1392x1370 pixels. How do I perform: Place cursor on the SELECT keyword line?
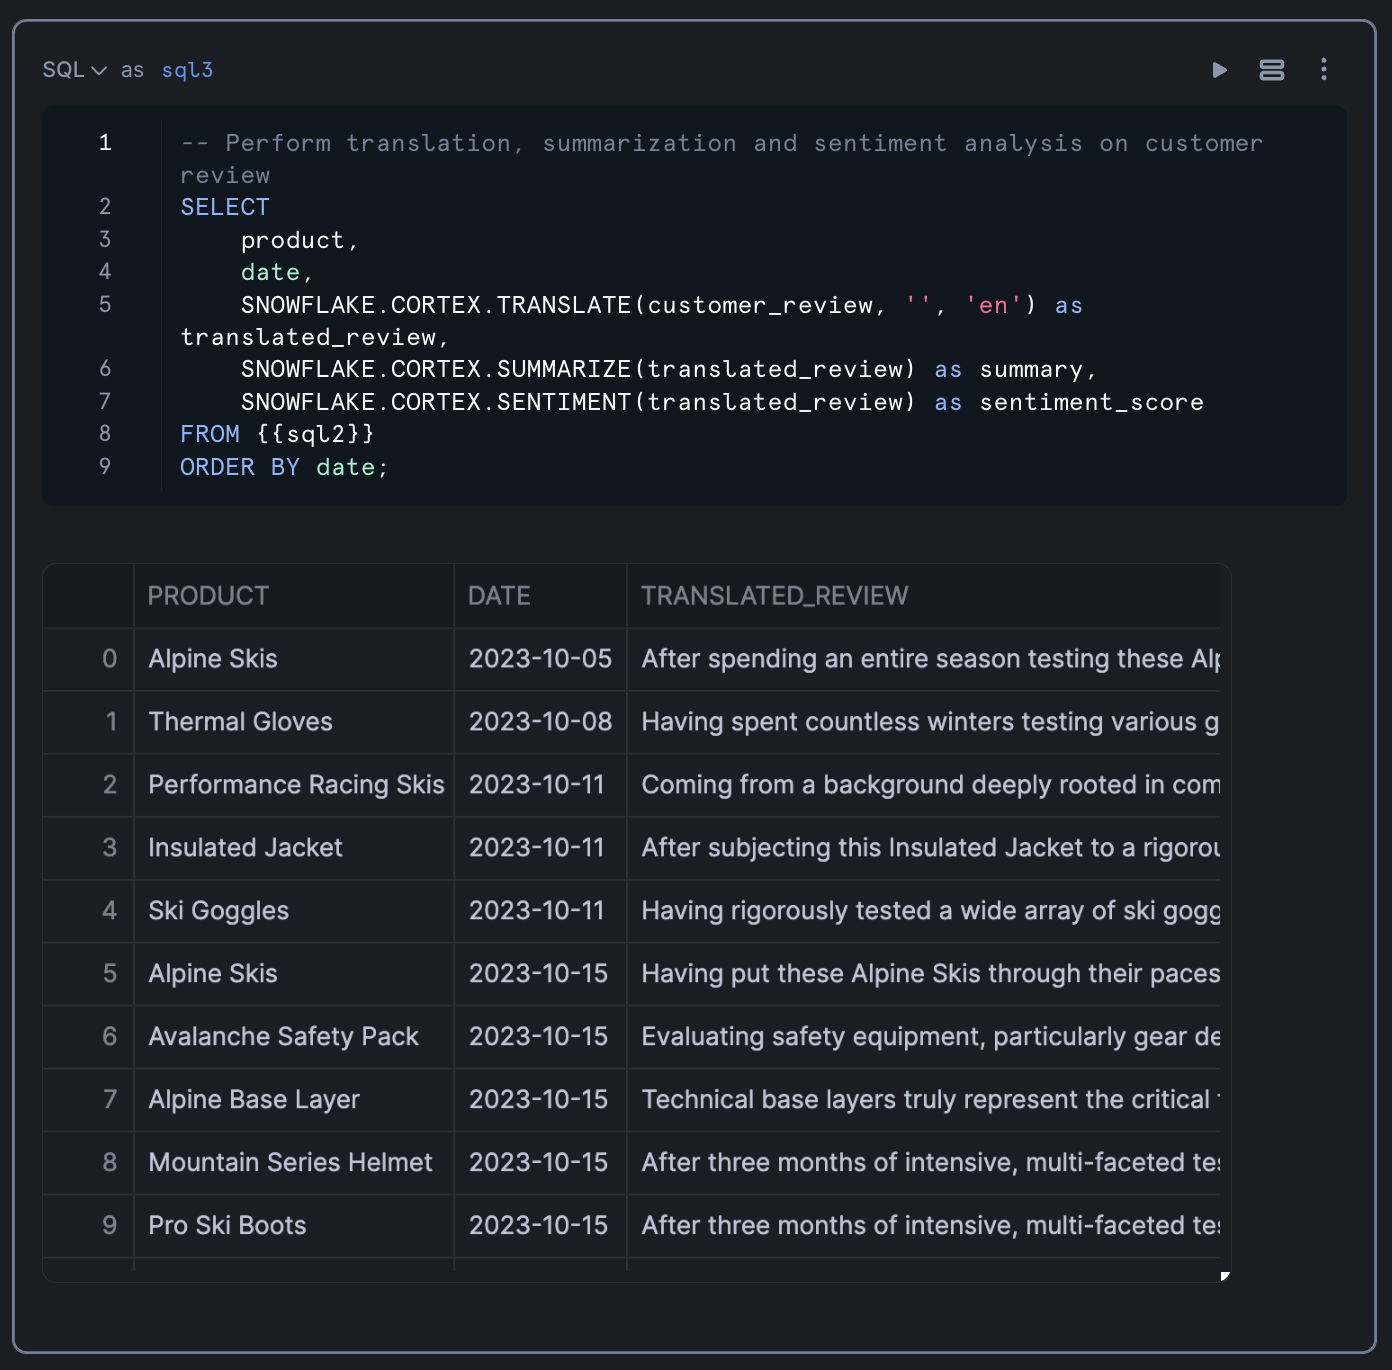pos(225,207)
